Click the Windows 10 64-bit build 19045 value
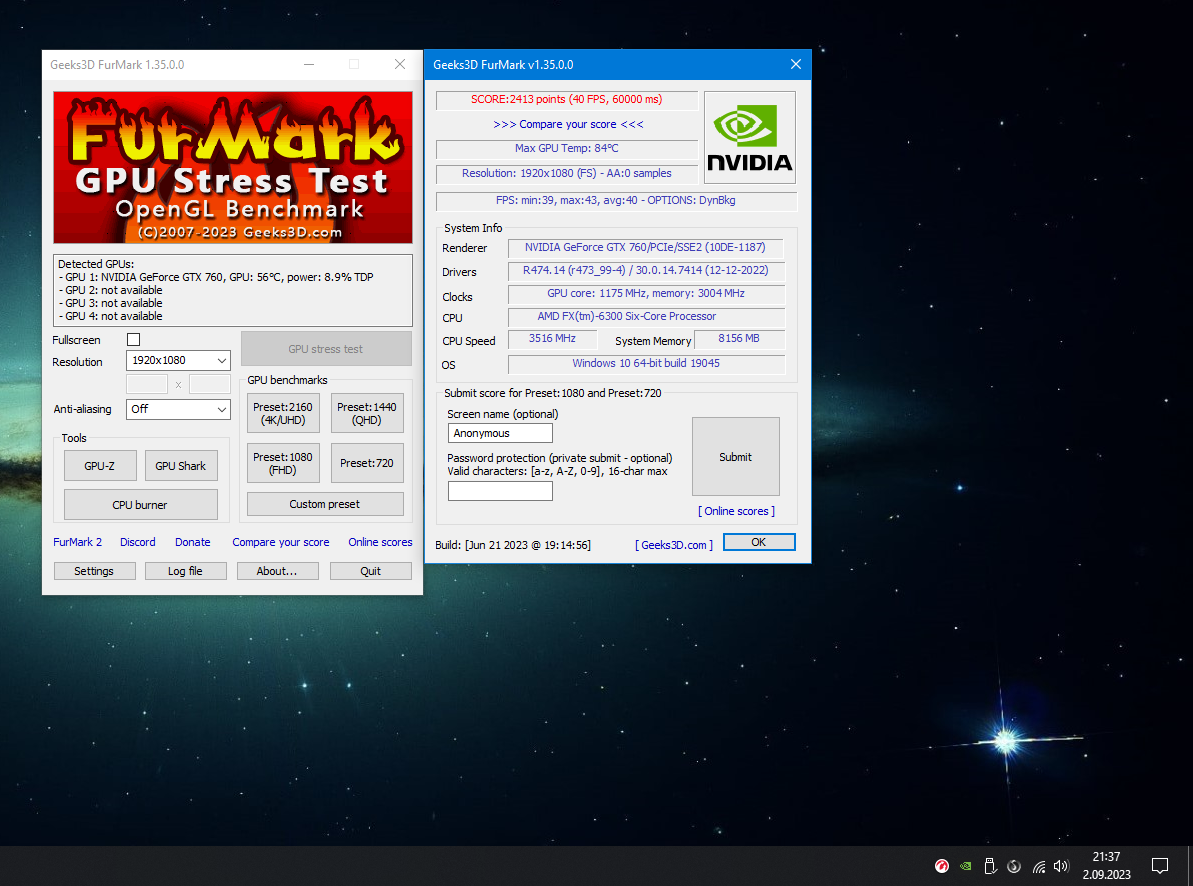The height and width of the screenshot is (886, 1193). (x=645, y=363)
